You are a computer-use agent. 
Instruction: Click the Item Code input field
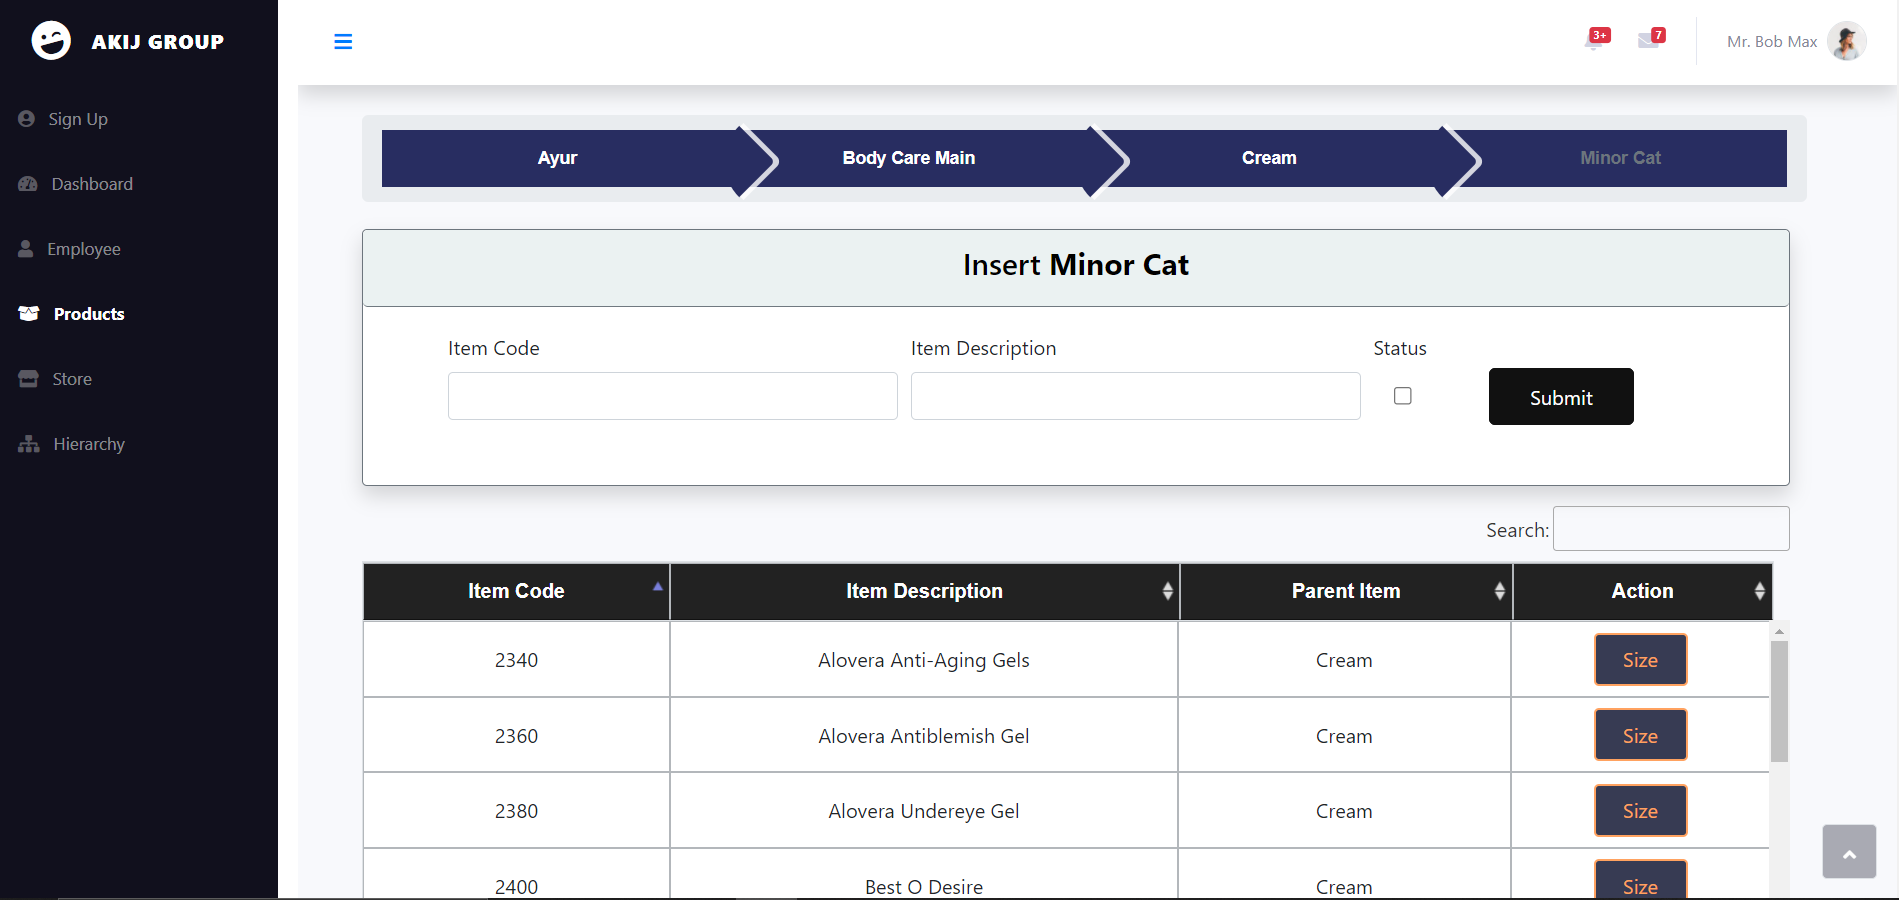[673, 396]
